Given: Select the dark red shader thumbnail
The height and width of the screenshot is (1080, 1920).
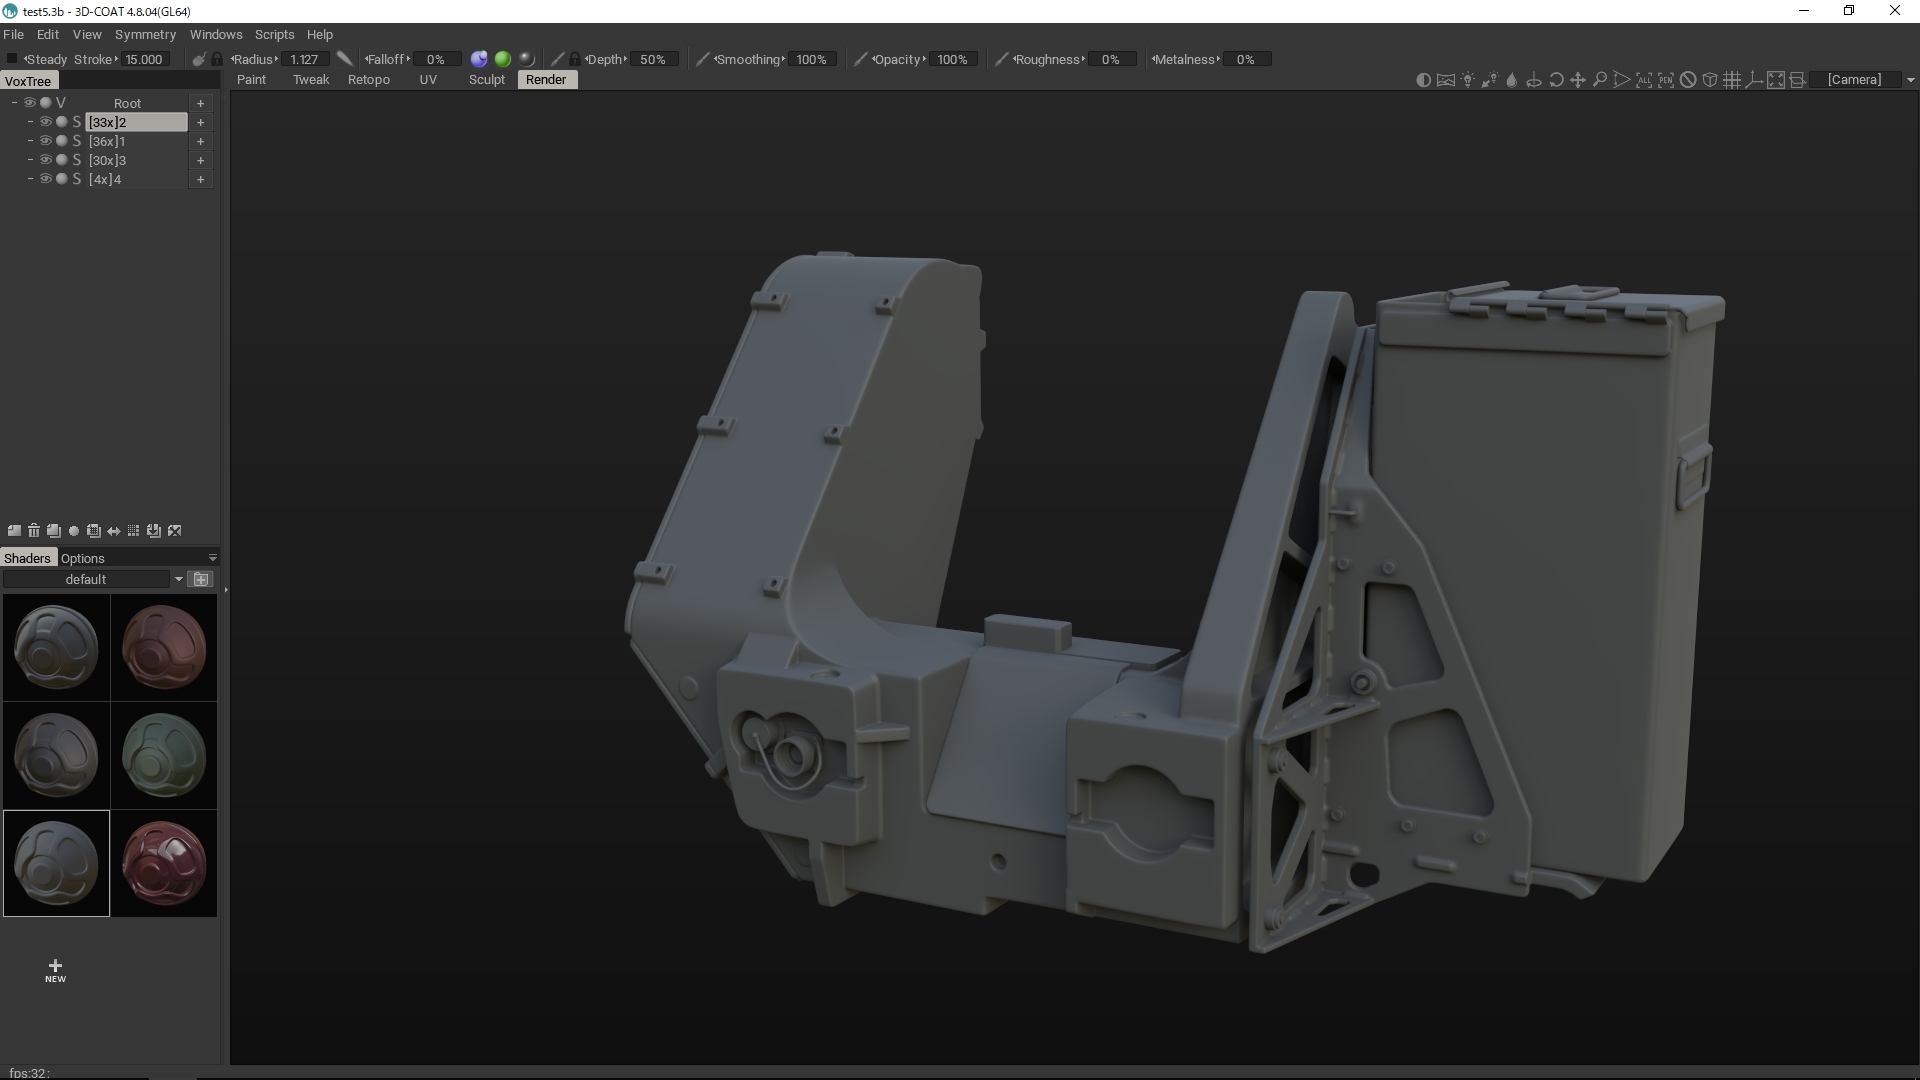Looking at the screenshot, I should 163,863.
